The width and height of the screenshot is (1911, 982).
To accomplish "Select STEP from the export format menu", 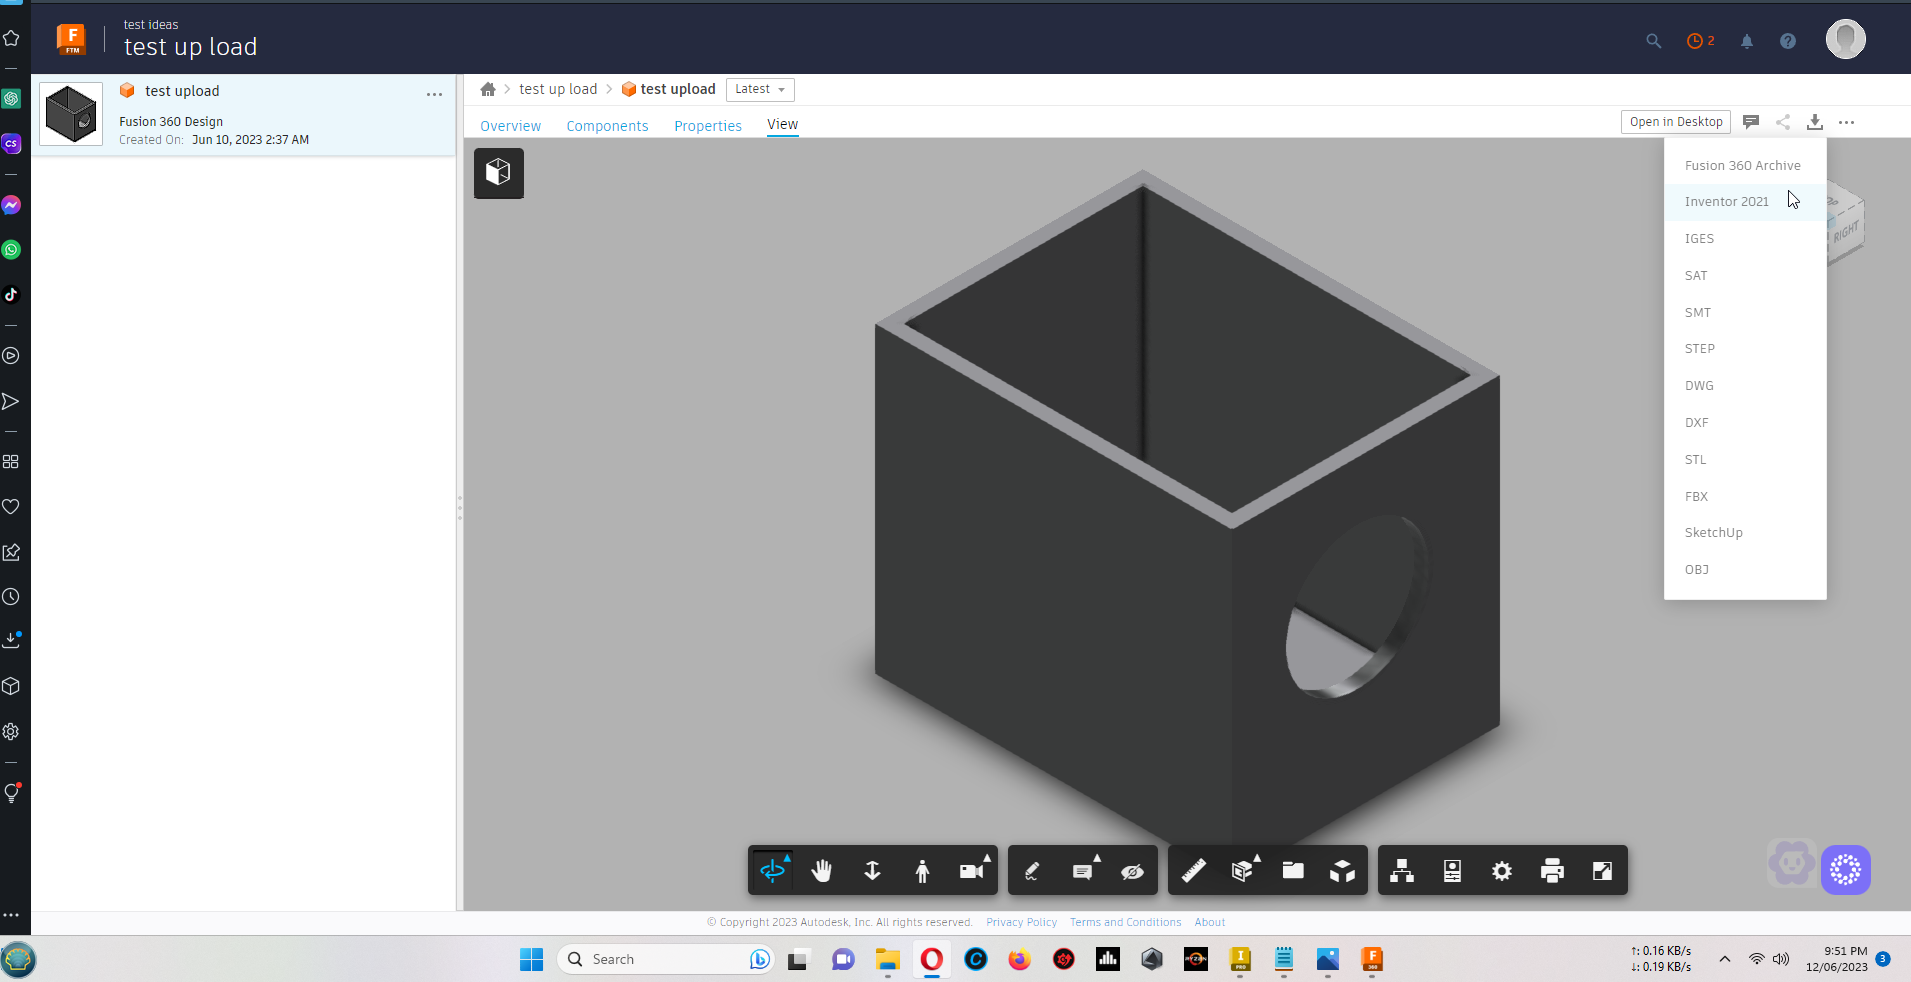I will point(1700,348).
